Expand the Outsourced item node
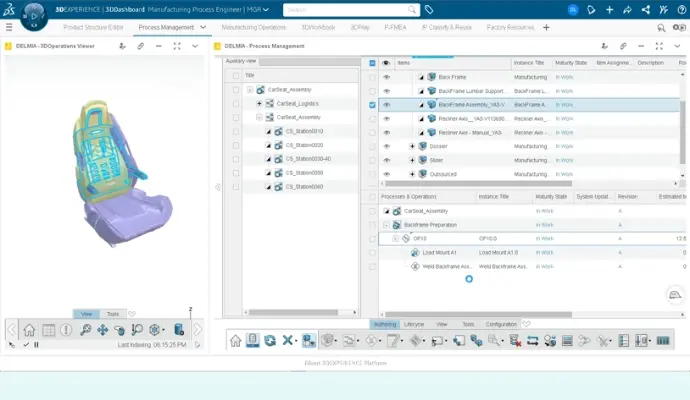Image resolution: width=690 pixels, height=400 pixels. tap(412, 174)
